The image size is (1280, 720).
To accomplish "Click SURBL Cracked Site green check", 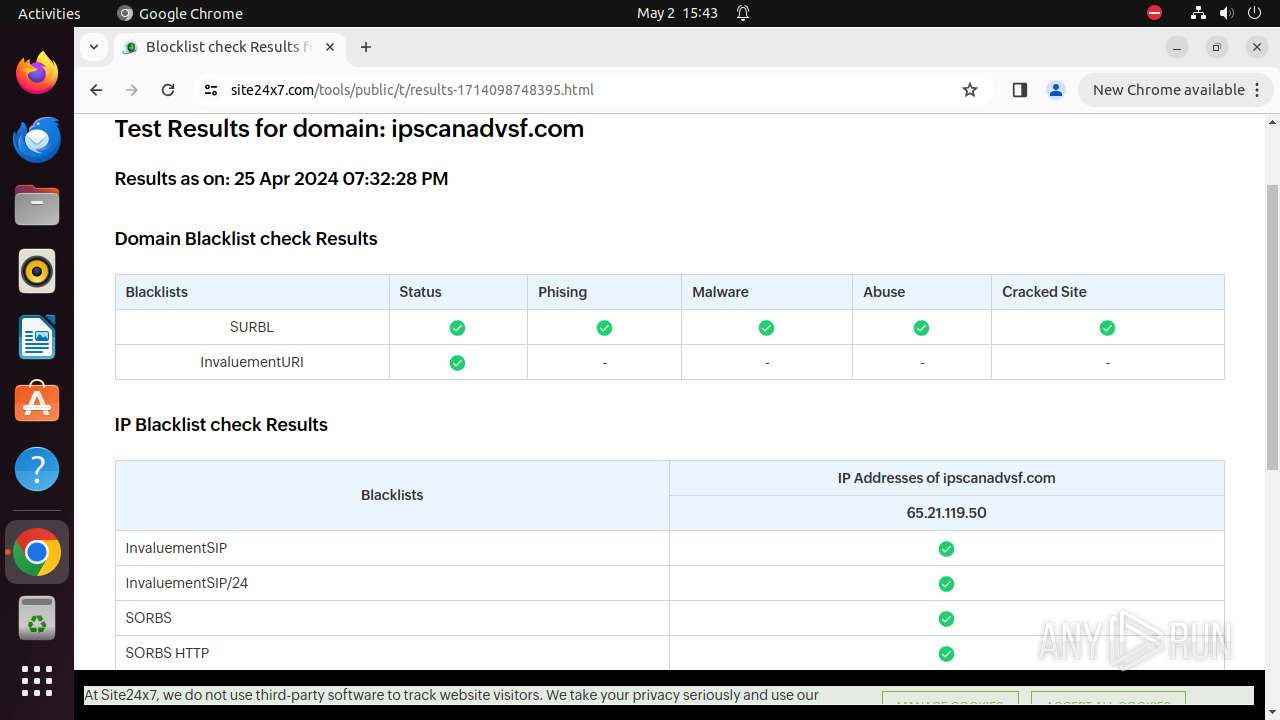I will [1107, 328].
